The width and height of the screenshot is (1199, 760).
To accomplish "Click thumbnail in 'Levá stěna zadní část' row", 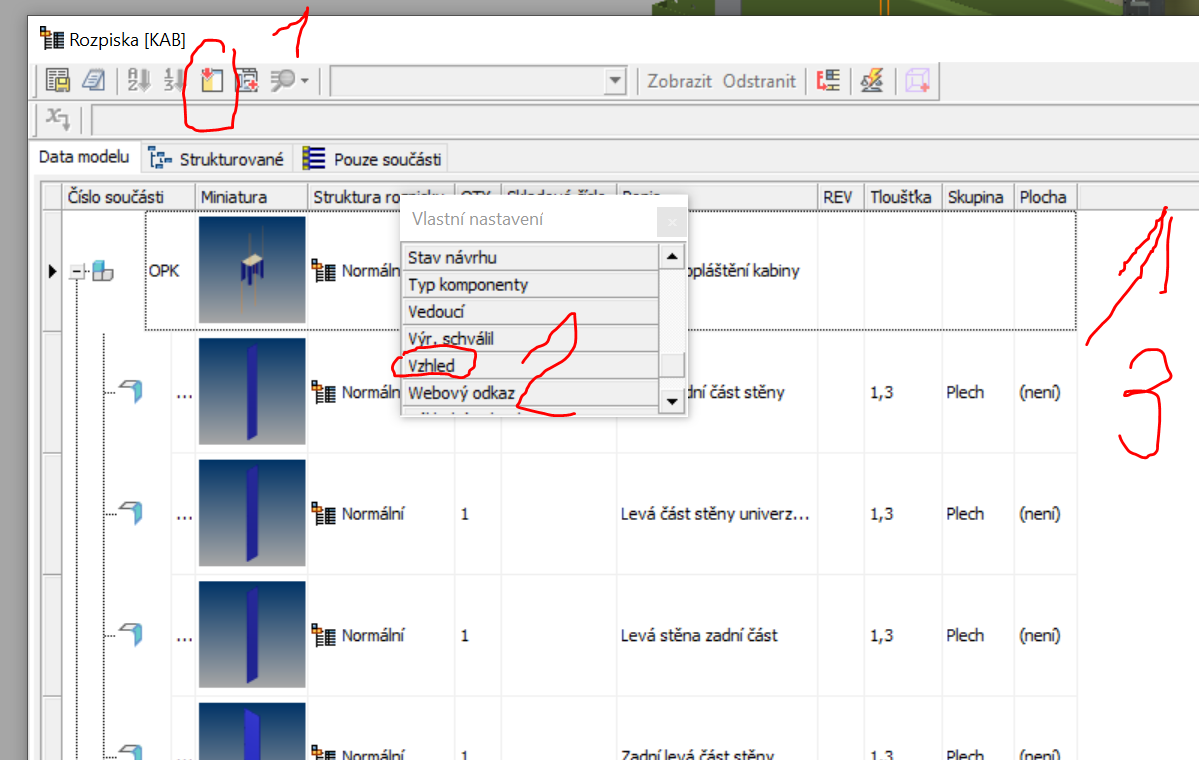I will pyautogui.click(x=252, y=634).
